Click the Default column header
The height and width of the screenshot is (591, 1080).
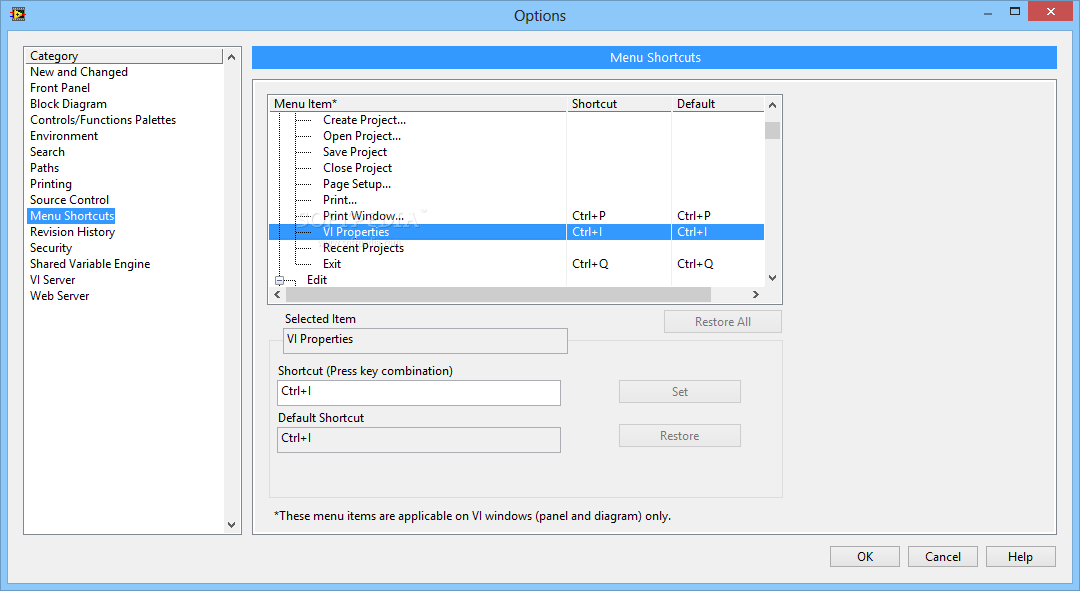pos(718,103)
